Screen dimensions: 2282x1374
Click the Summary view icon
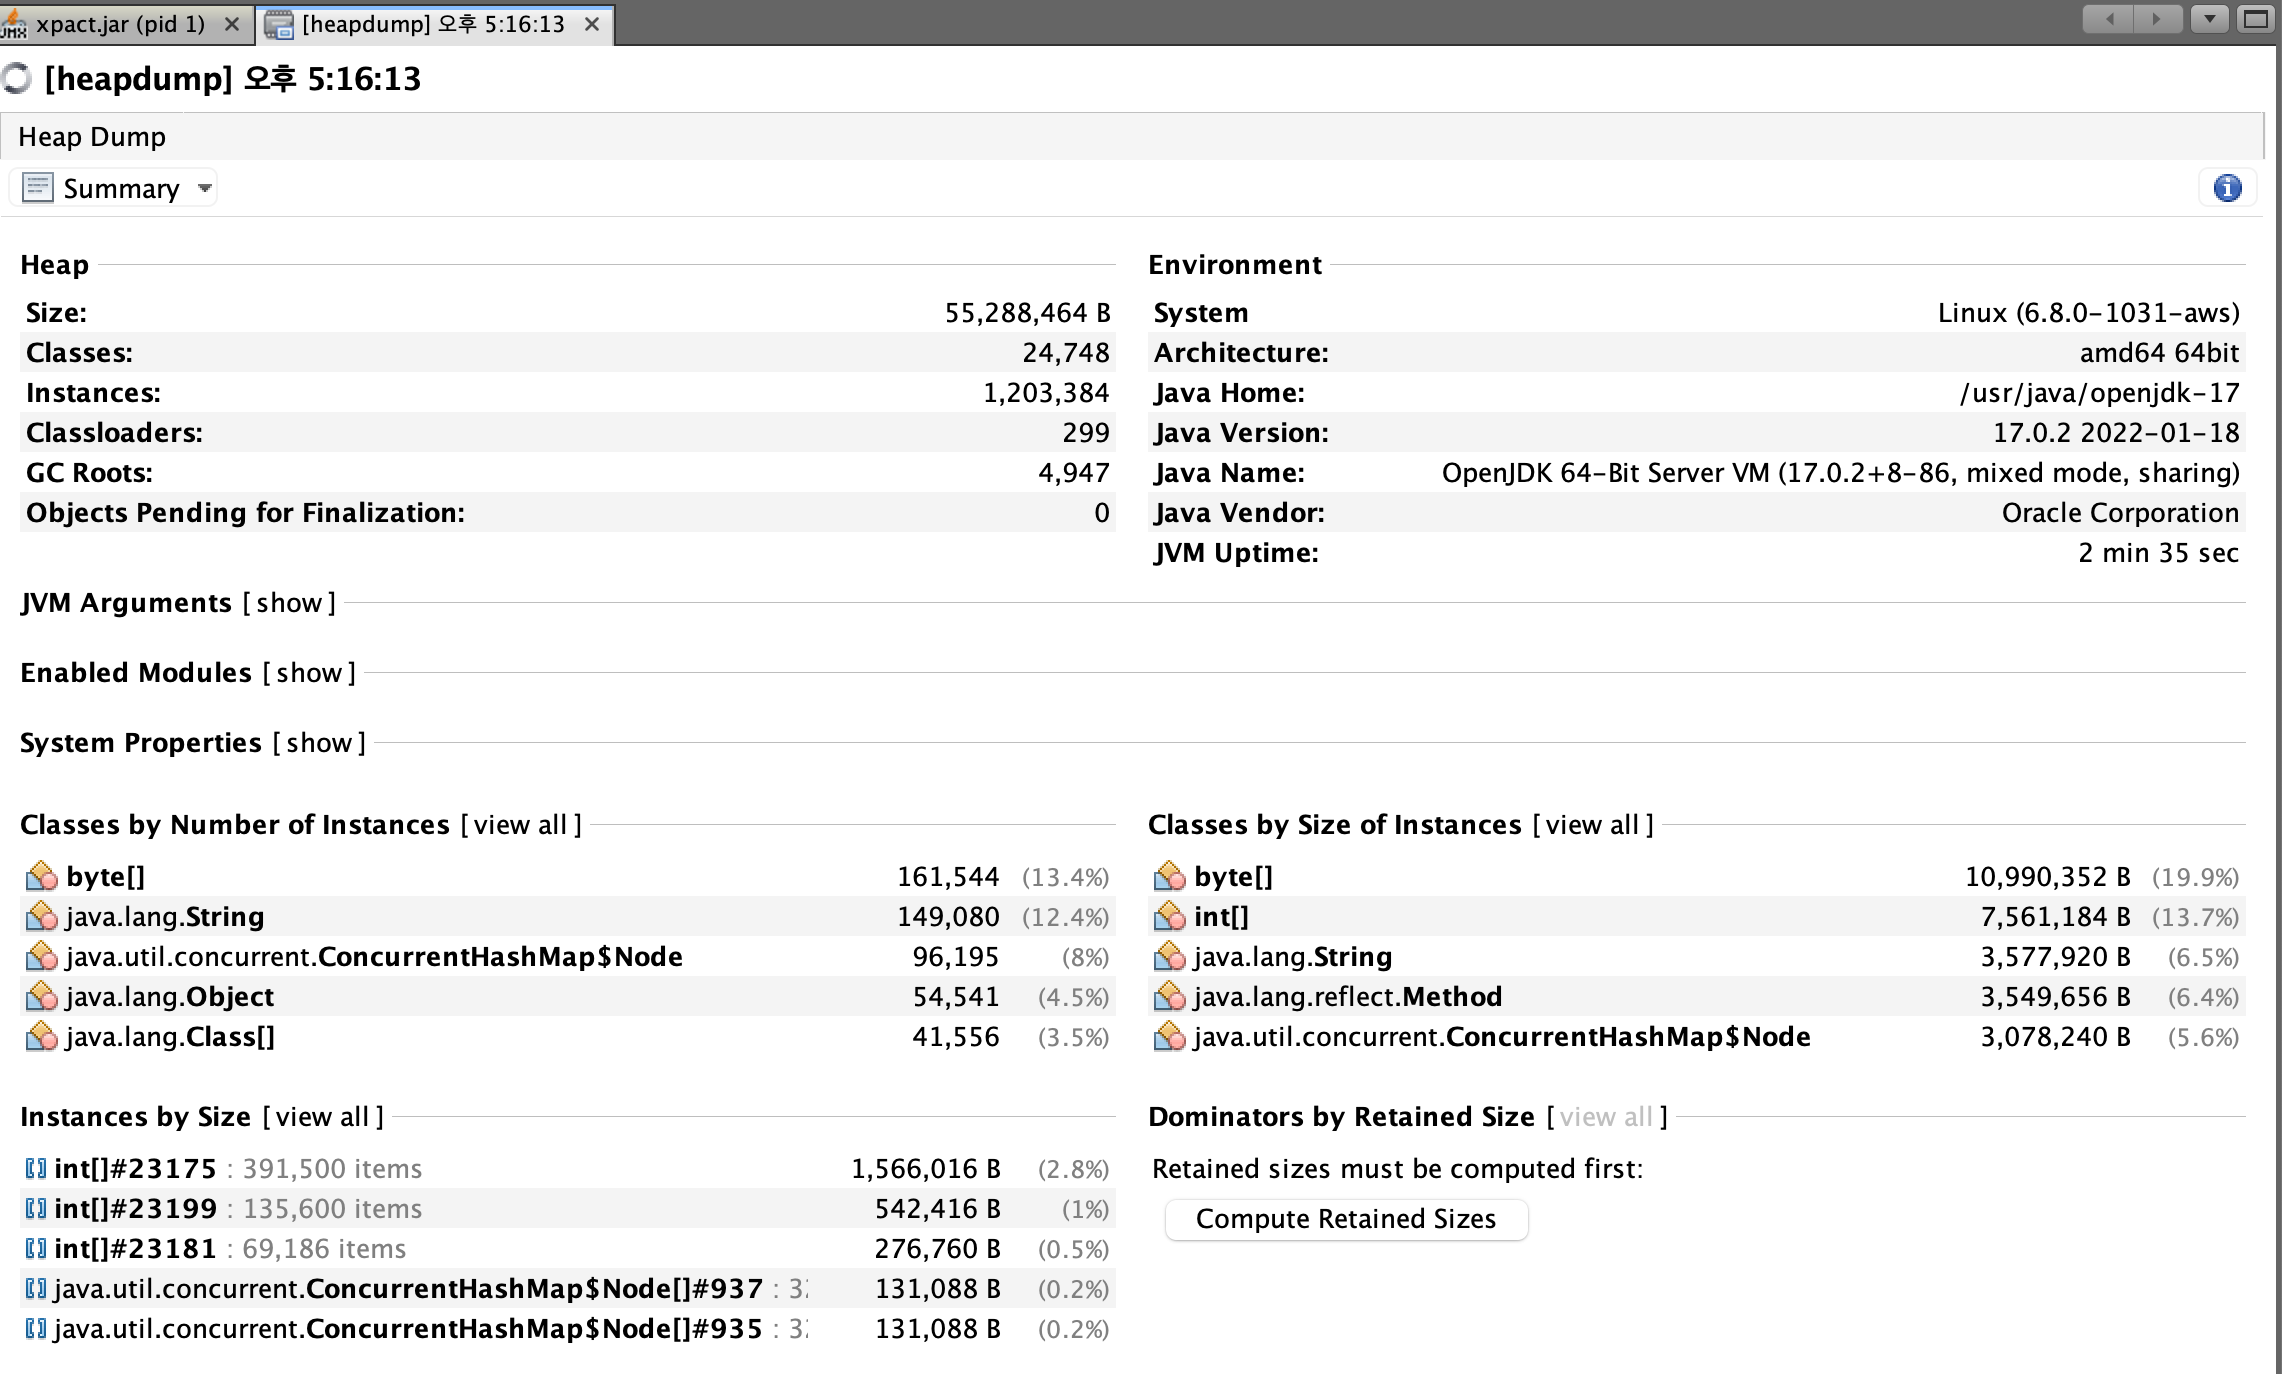pos(38,188)
